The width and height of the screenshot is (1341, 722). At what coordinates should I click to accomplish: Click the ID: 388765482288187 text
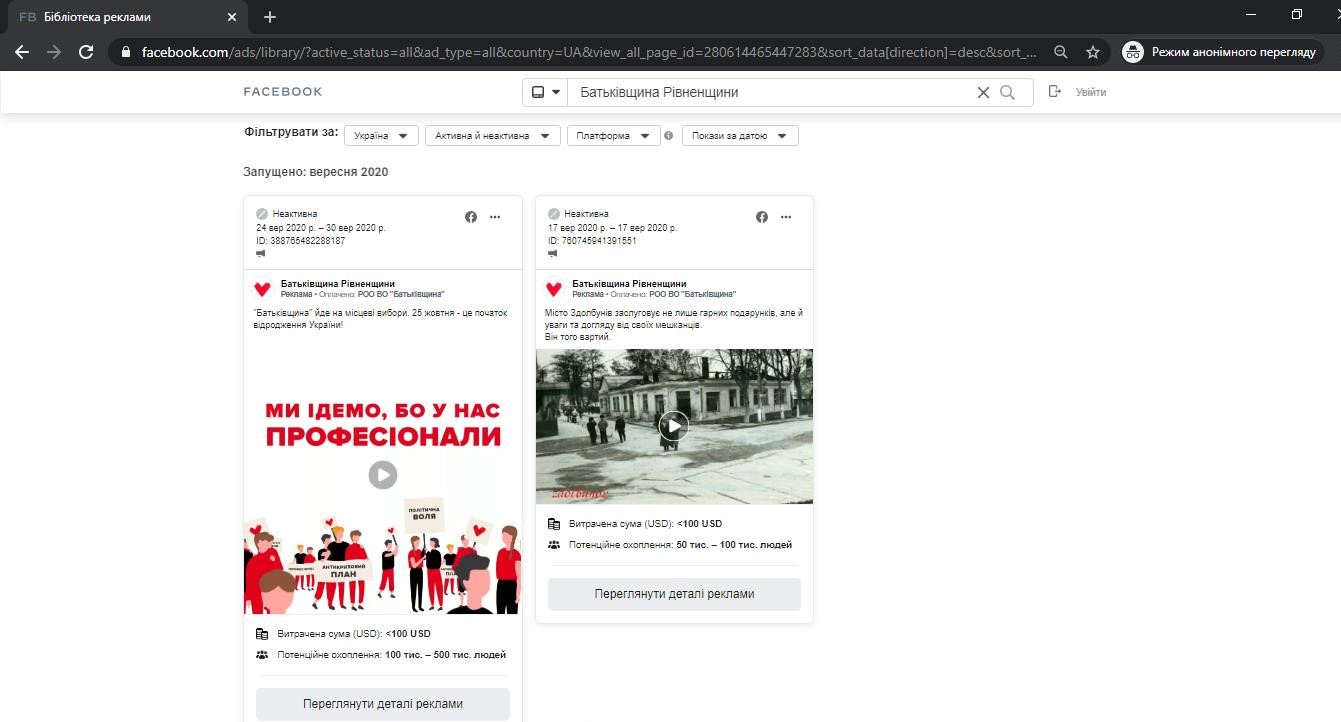[x=300, y=241]
